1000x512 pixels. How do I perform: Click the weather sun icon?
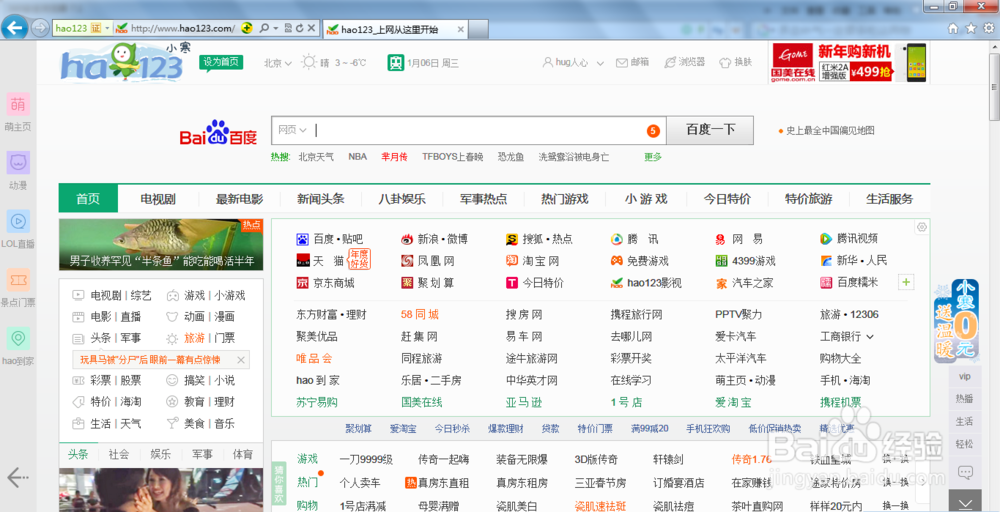pos(309,62)
